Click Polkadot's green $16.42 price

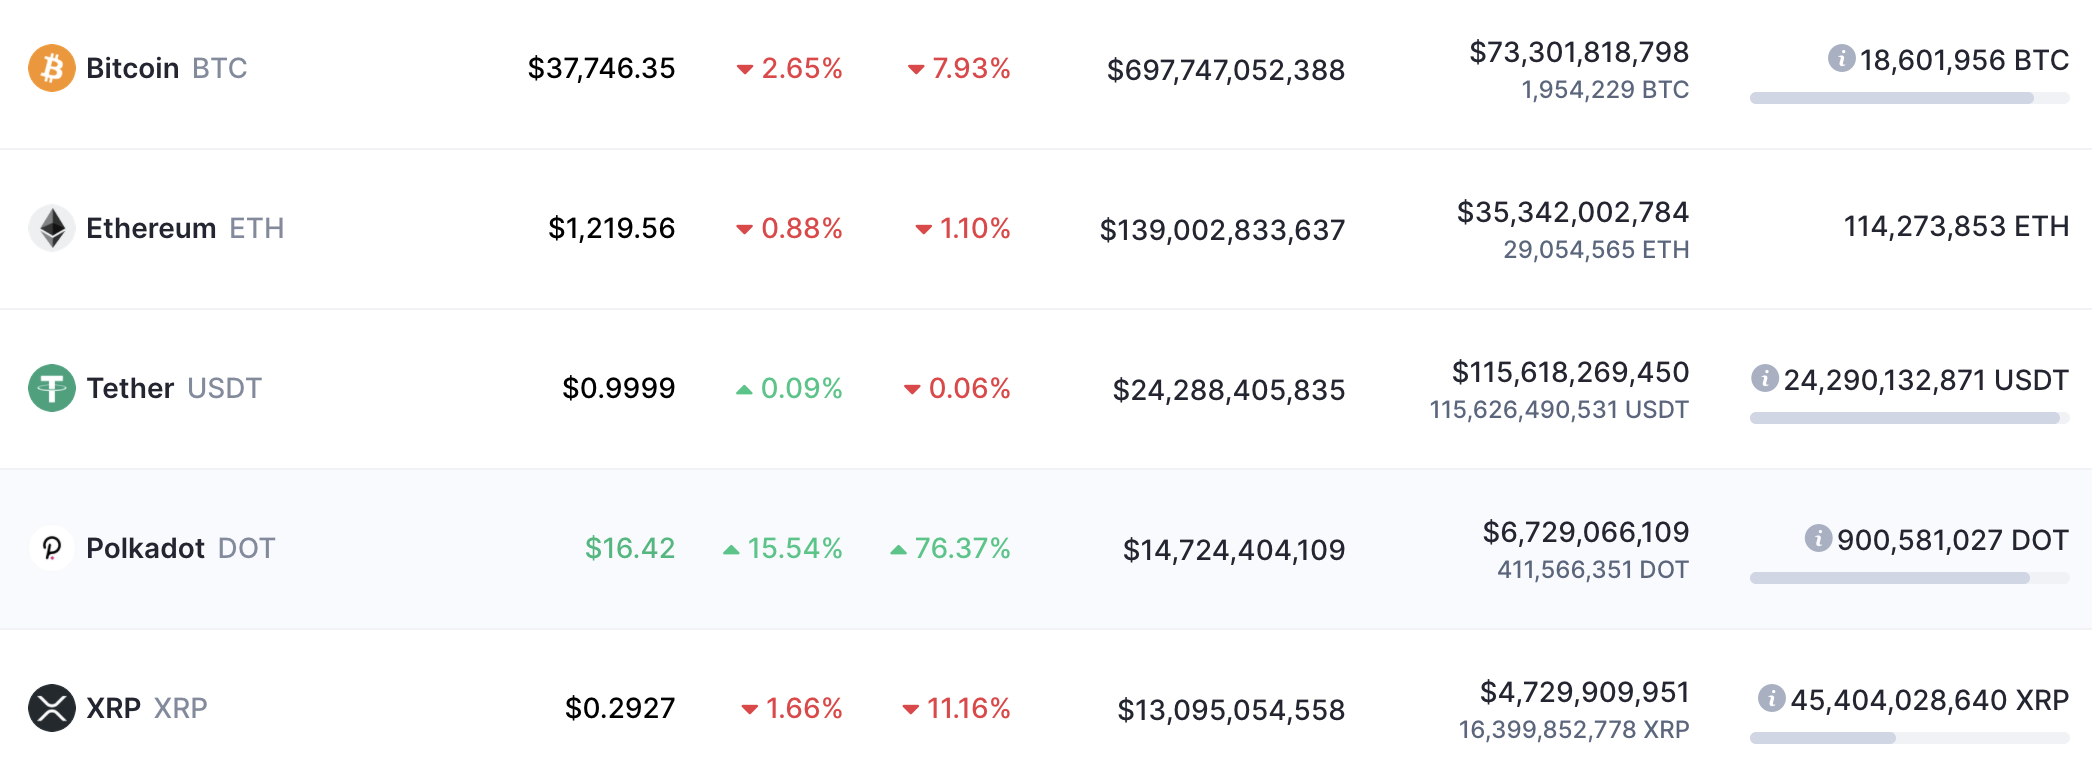tap(630, 548)
